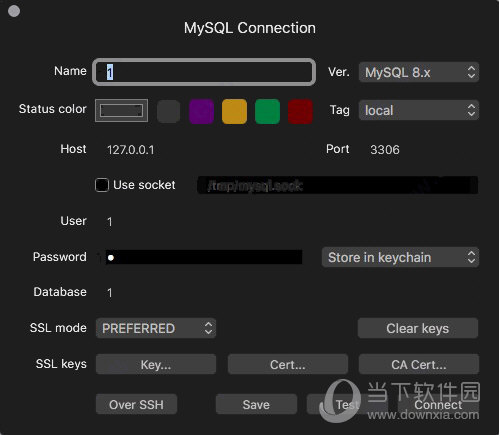Open the custom status color well
Image resolution: width=499 pixels, height=435 pixels.
[121, 110]
